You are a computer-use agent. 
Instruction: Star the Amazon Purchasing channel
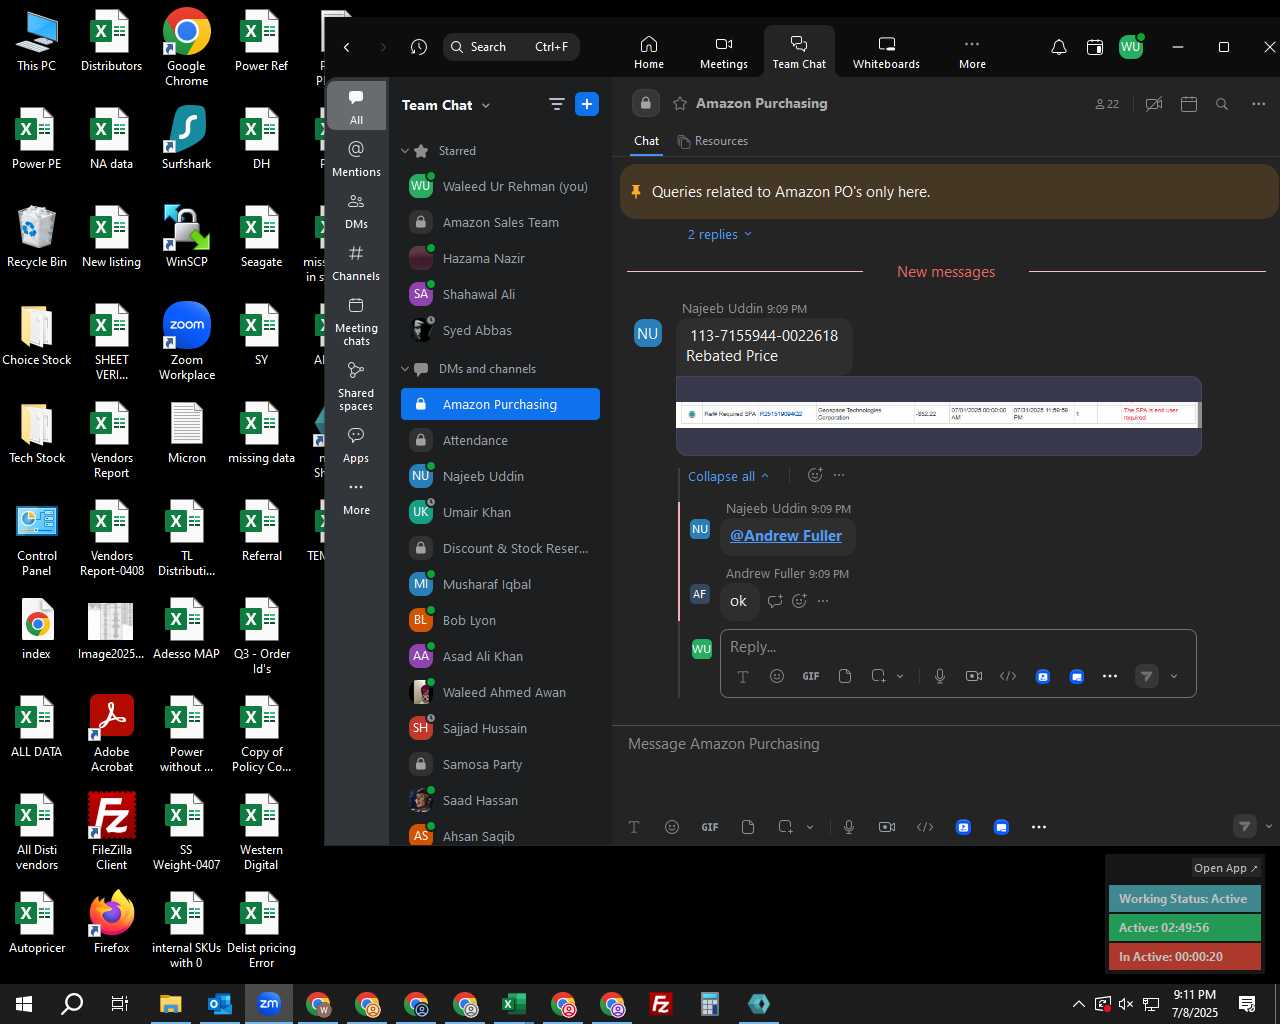(x=680, y=103)
